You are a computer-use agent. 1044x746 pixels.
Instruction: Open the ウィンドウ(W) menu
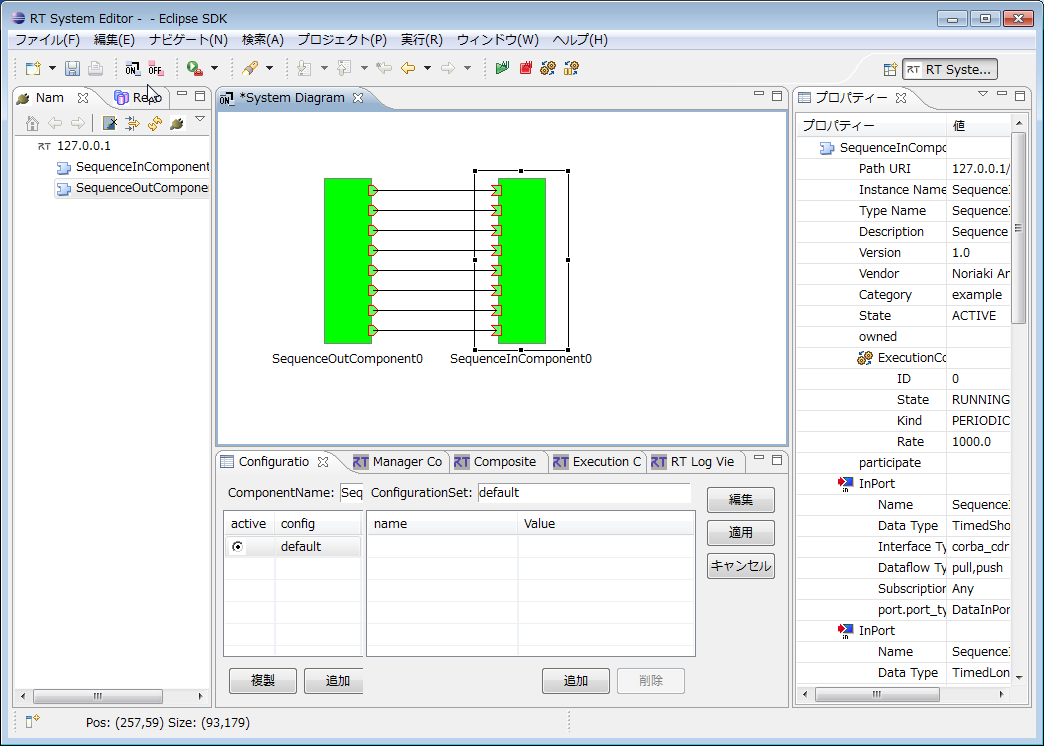point(497,40)
